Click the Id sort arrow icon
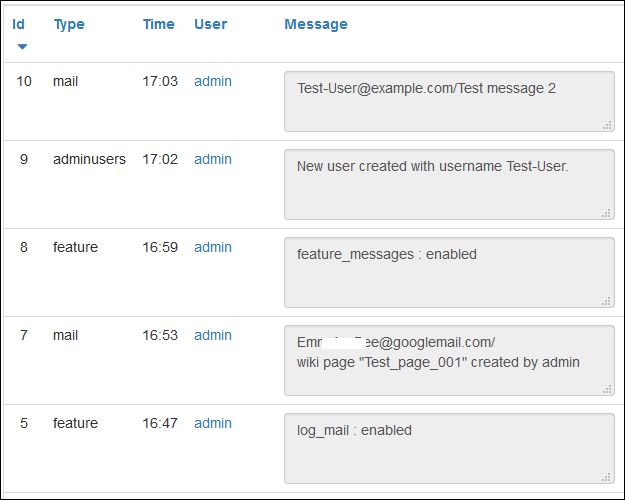The width and height of the screenshot is (625, 500). (x=22, y=47)
